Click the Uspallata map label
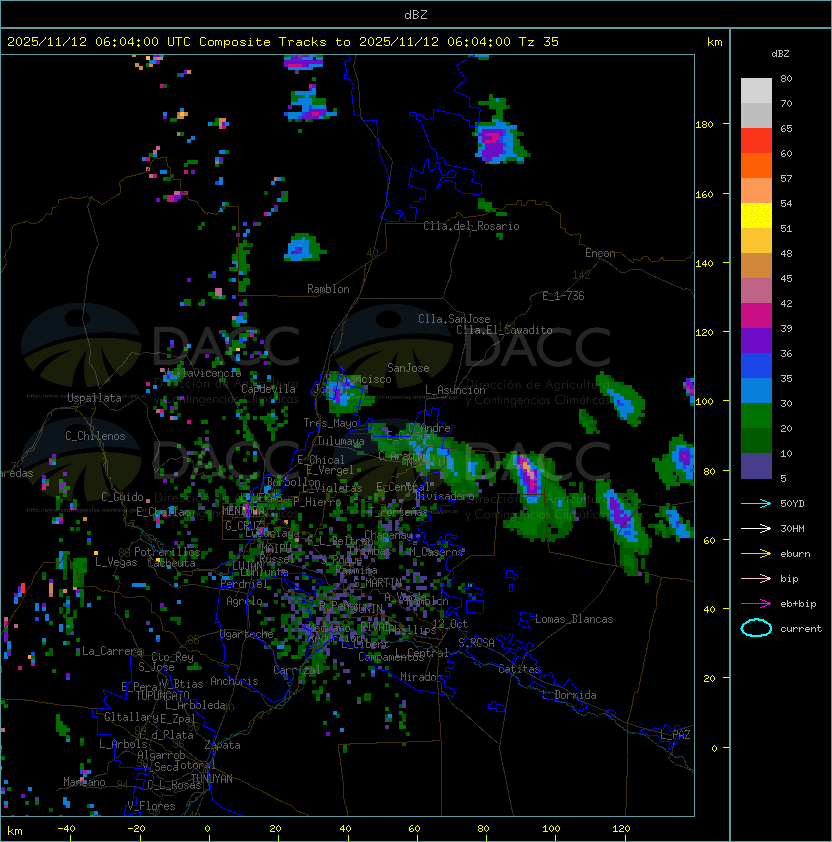This screenshot has width=832, height=842. click(94, 398)
